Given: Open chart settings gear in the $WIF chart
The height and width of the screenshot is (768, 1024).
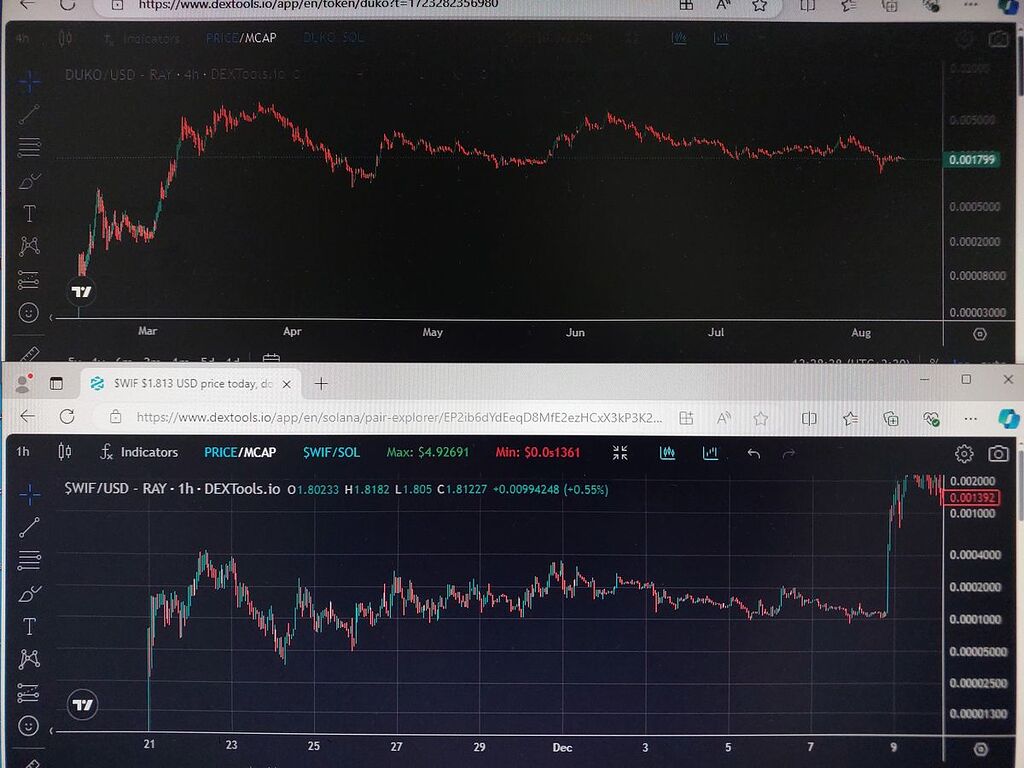Looking at the screenshot, I should click(964, 453).
